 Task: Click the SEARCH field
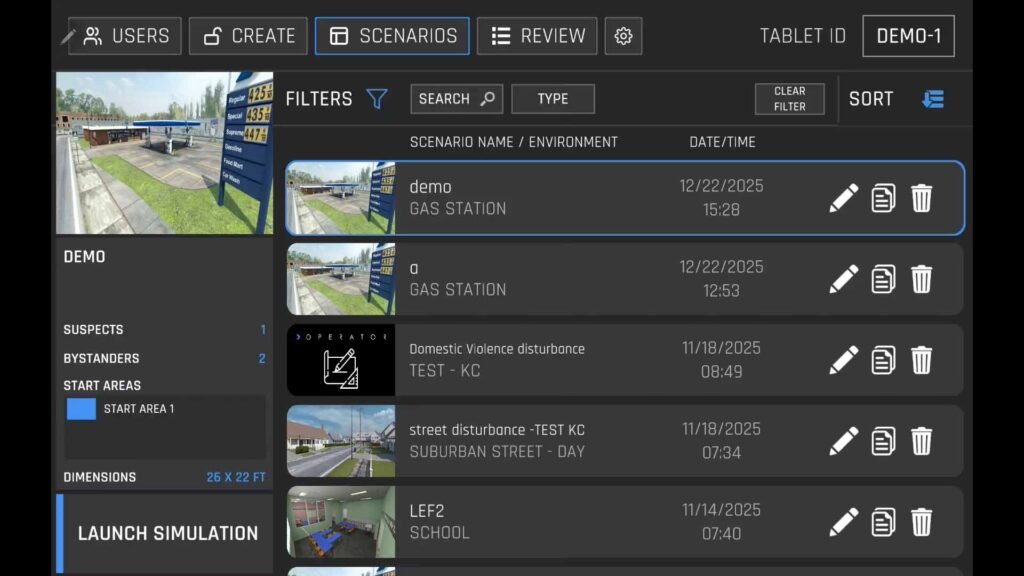click(x=456, y=99)
